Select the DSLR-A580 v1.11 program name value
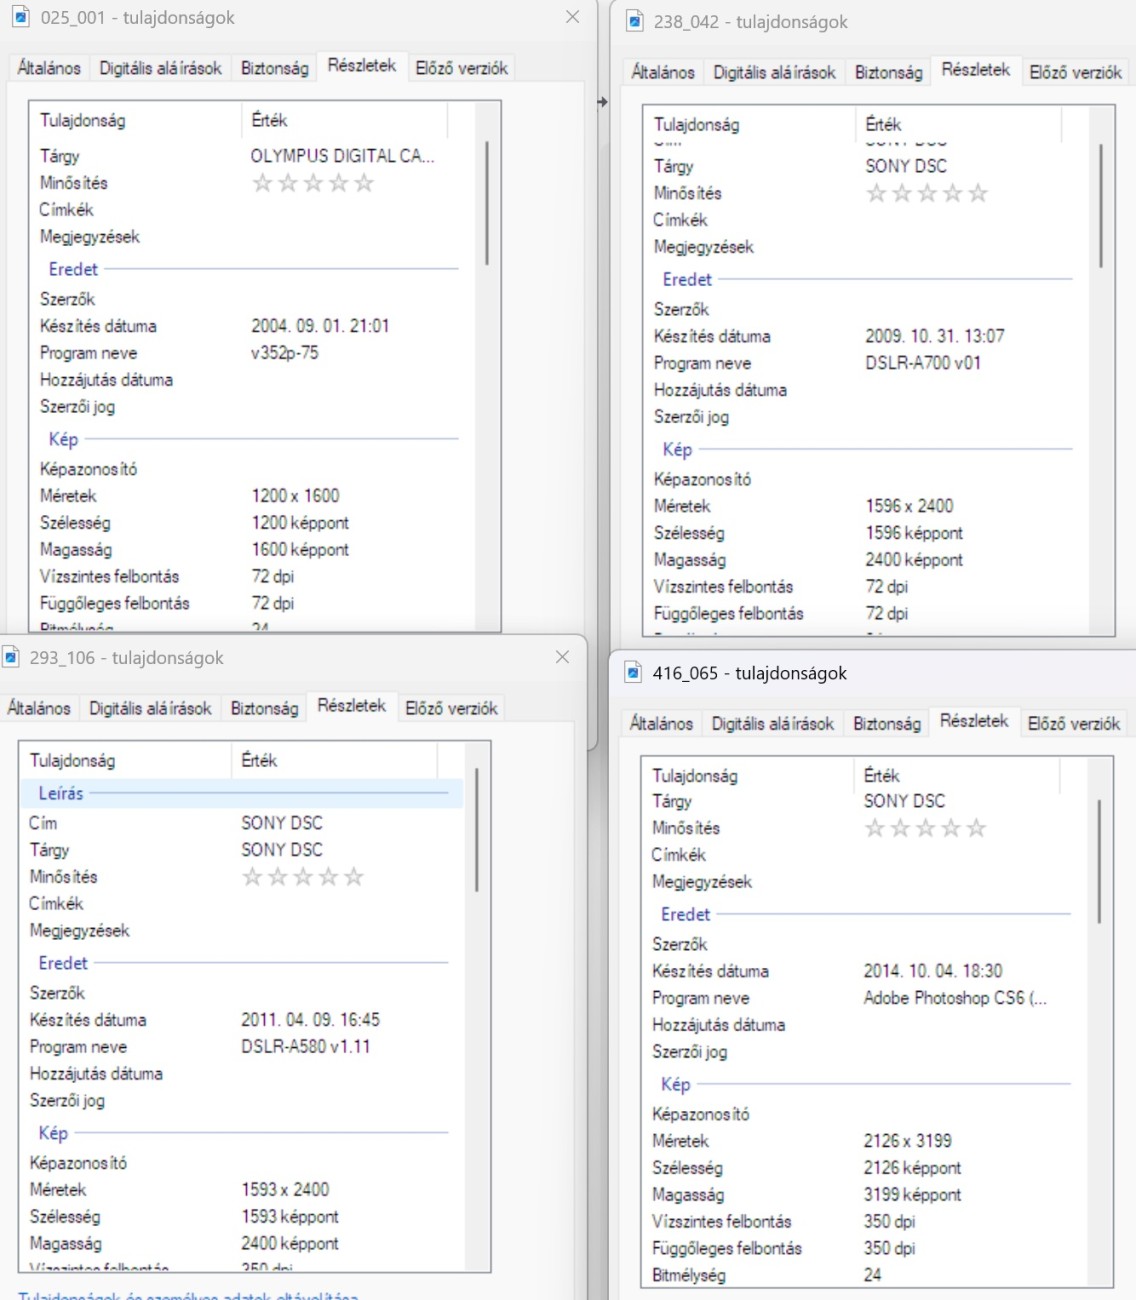Viewport: 1136px width, 1300px height. 305,1047
